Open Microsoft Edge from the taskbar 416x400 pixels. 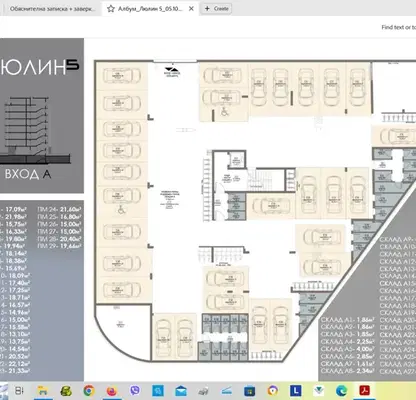tap(341, 391)
